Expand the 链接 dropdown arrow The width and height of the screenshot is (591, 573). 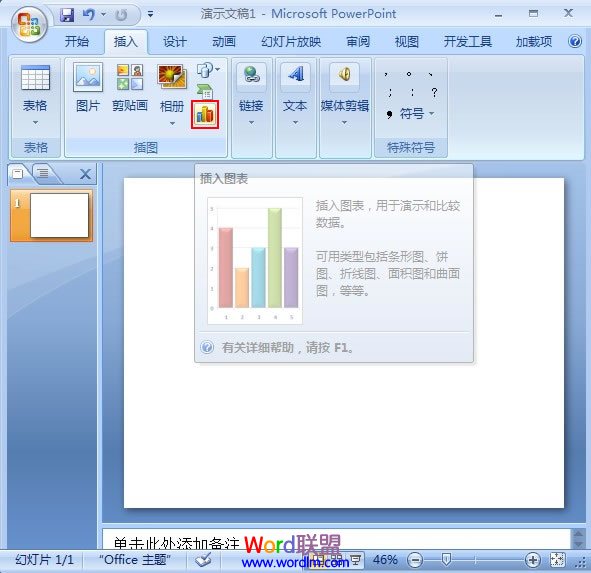[x=251, y=122]
